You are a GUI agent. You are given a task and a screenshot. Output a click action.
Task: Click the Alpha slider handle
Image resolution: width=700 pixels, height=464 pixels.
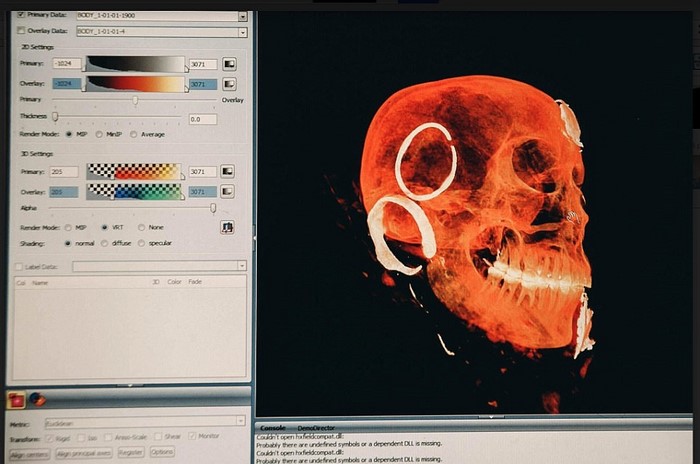click(x=212, y=208)
